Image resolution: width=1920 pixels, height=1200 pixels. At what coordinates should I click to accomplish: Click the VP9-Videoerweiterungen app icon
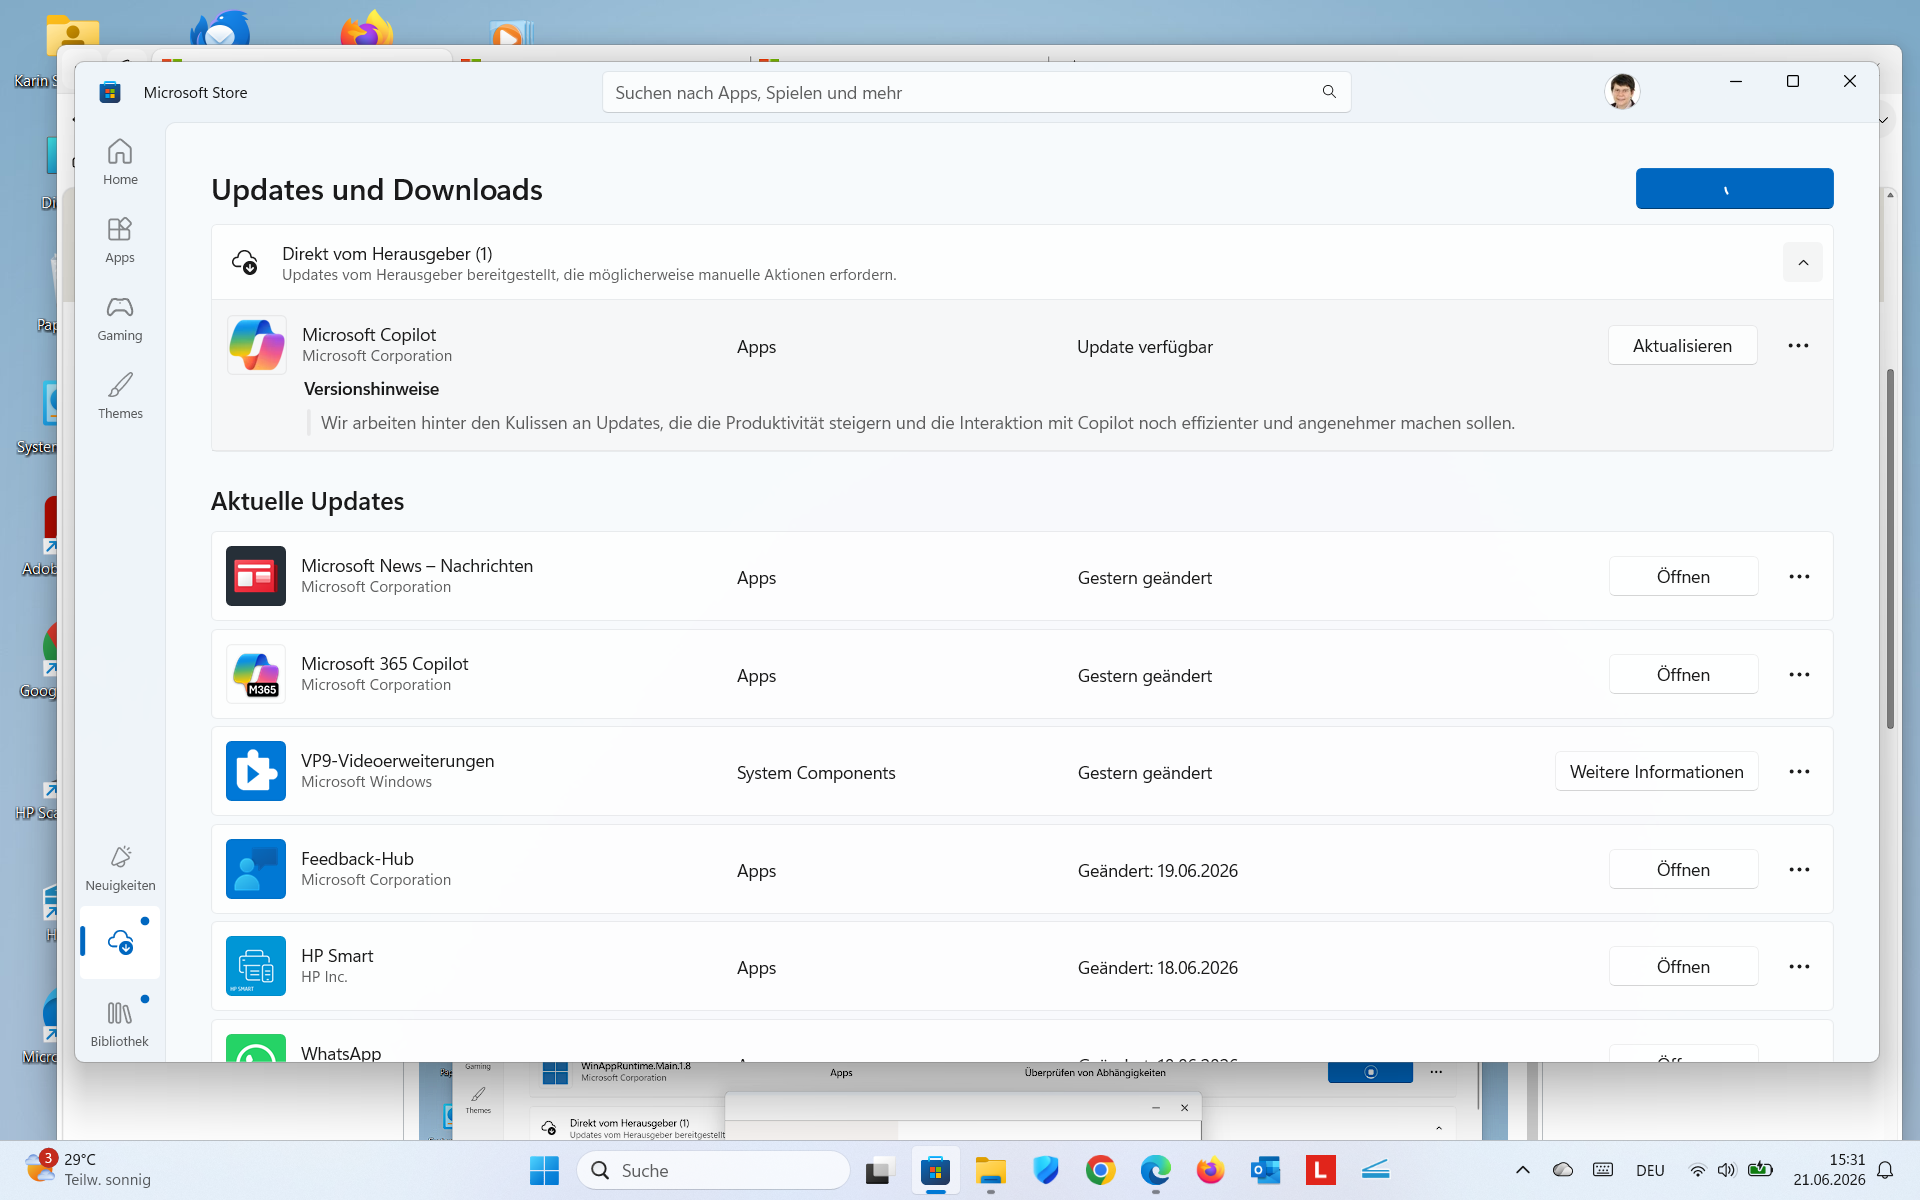coord(255,771)
